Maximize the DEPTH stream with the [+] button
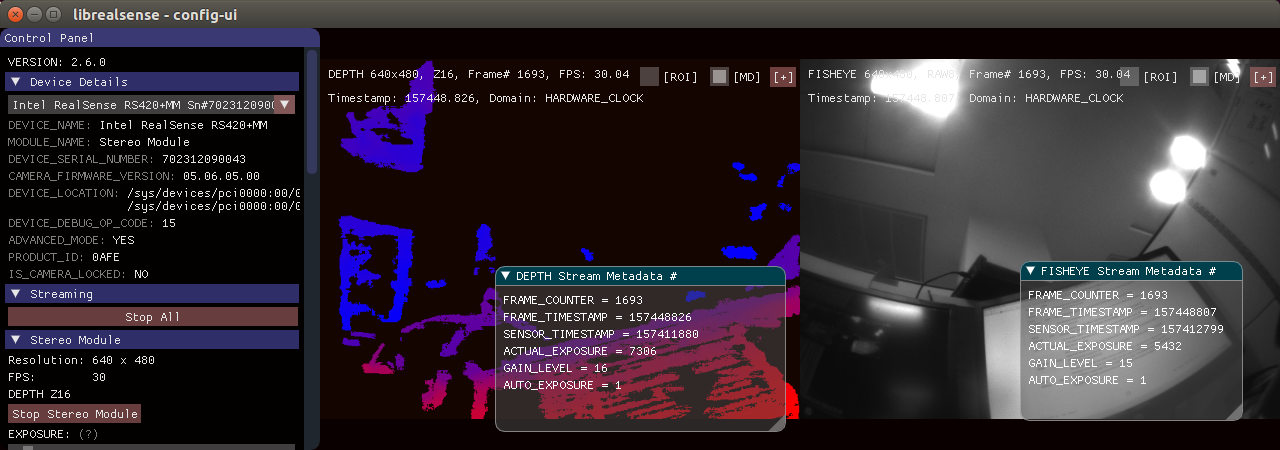The width and height of the screenshot is (1280, 450). click(x=782, y=77)
